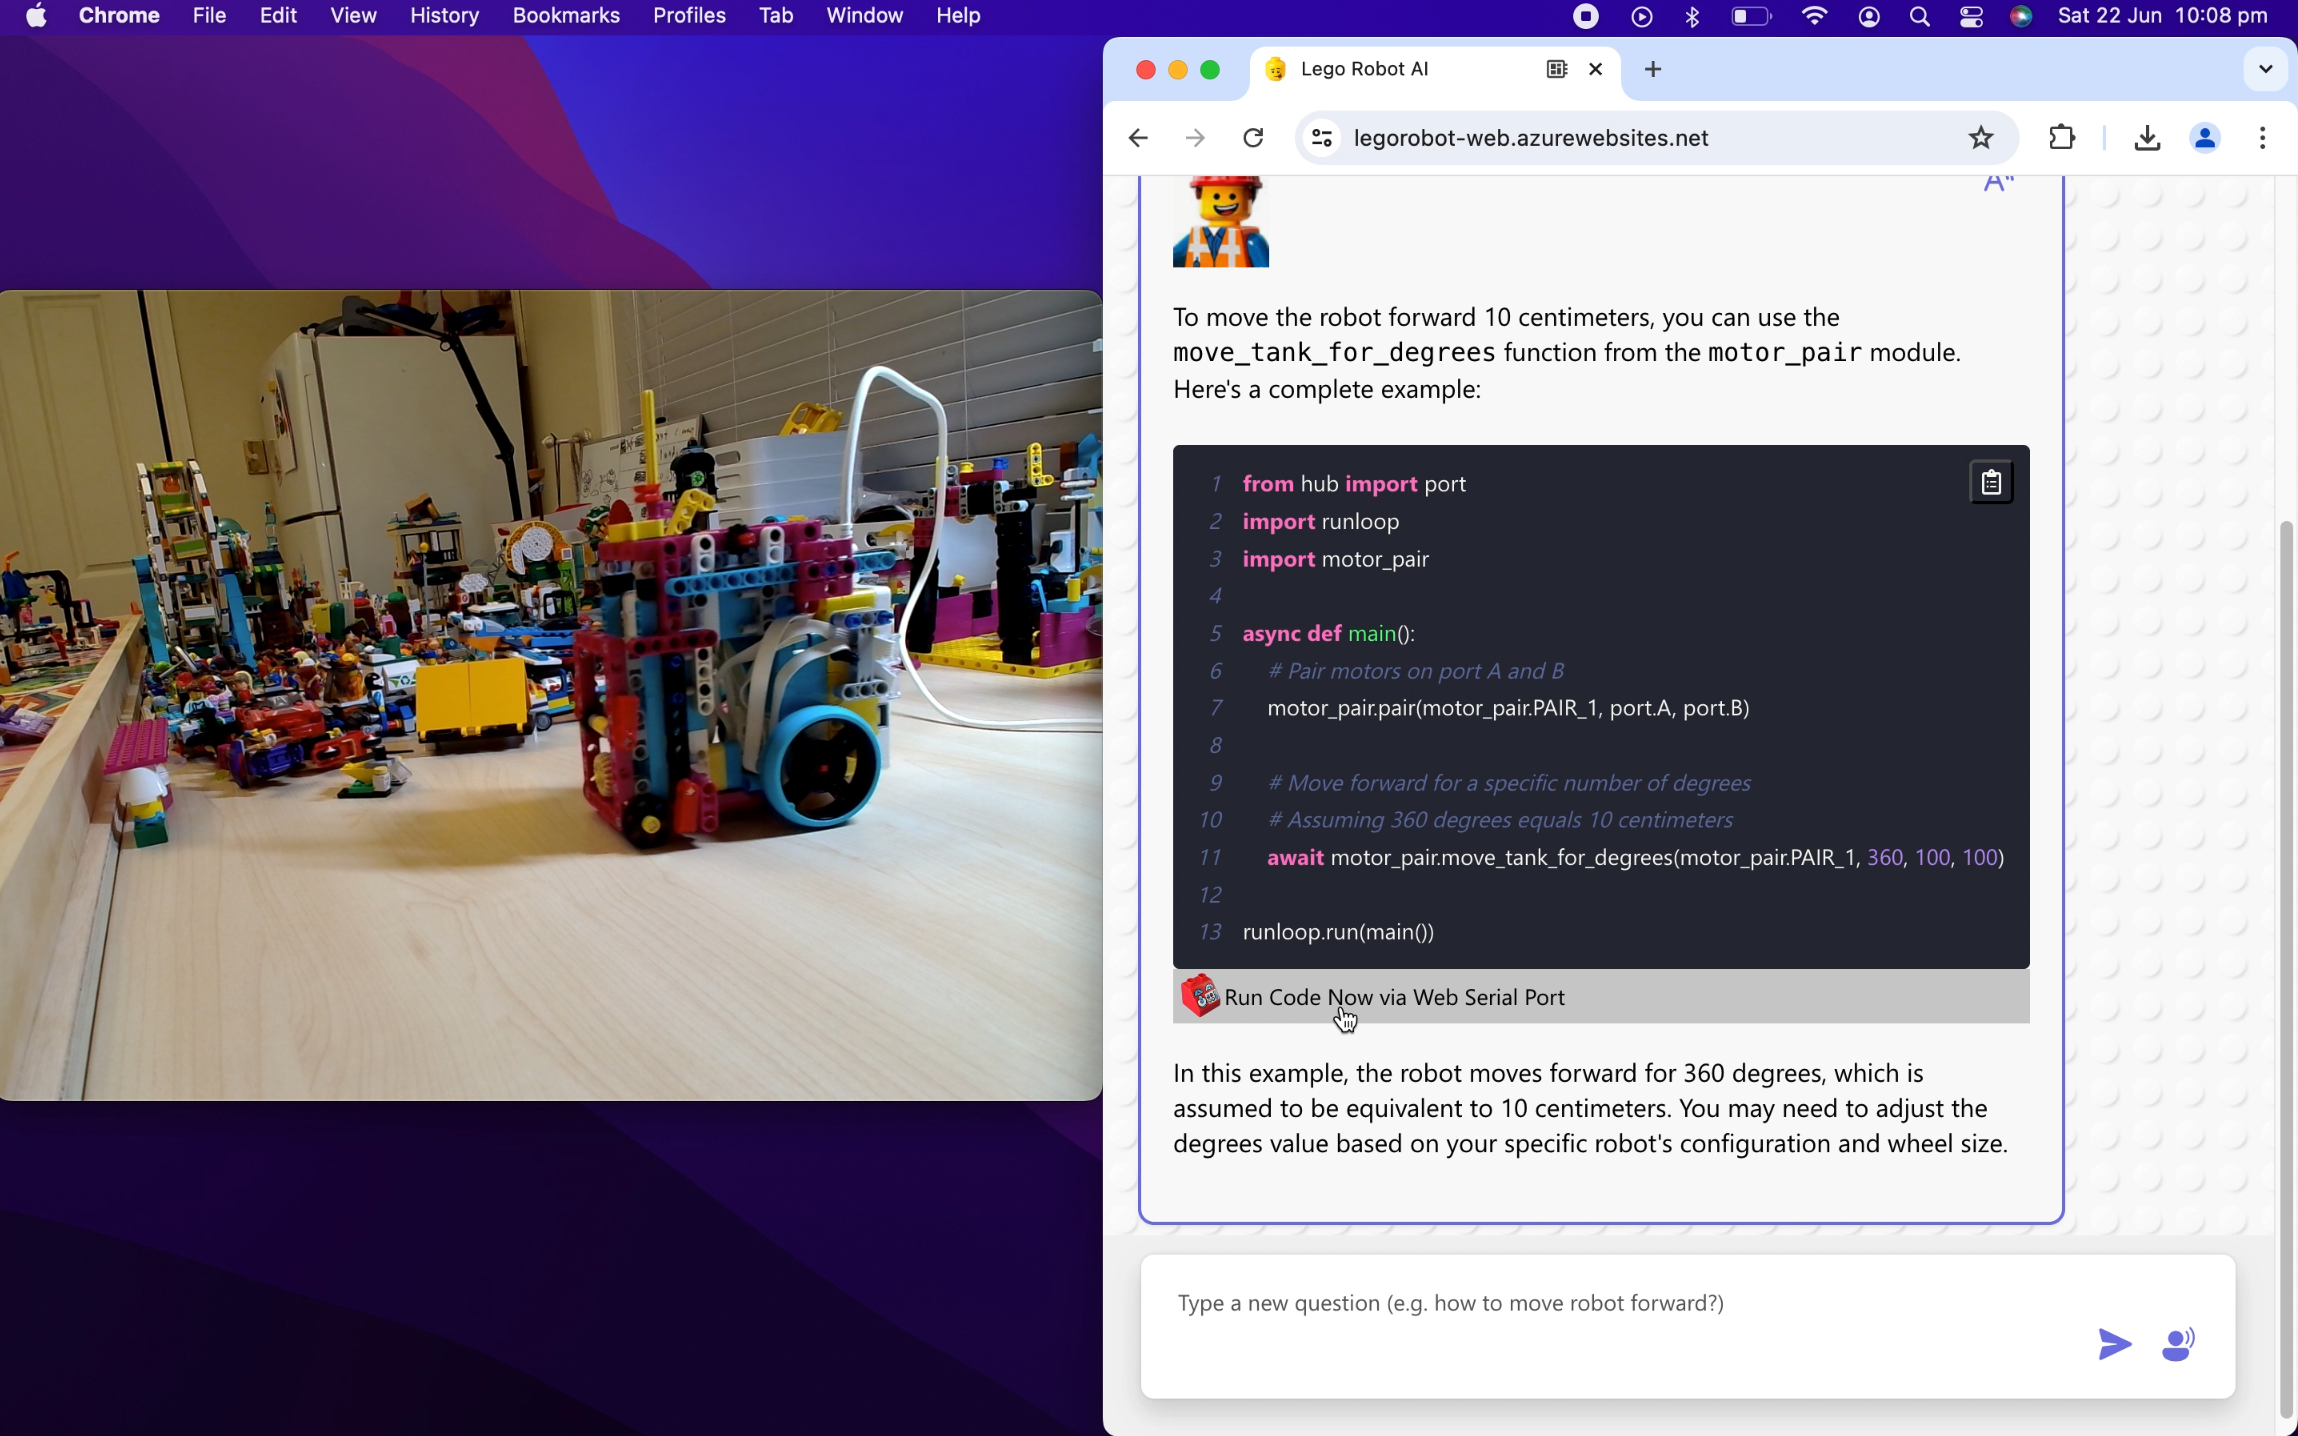This screenshot has width=2298, height=1436.
Task: Expand the tab search dropdown chevron
Action: coord(2265,69)
